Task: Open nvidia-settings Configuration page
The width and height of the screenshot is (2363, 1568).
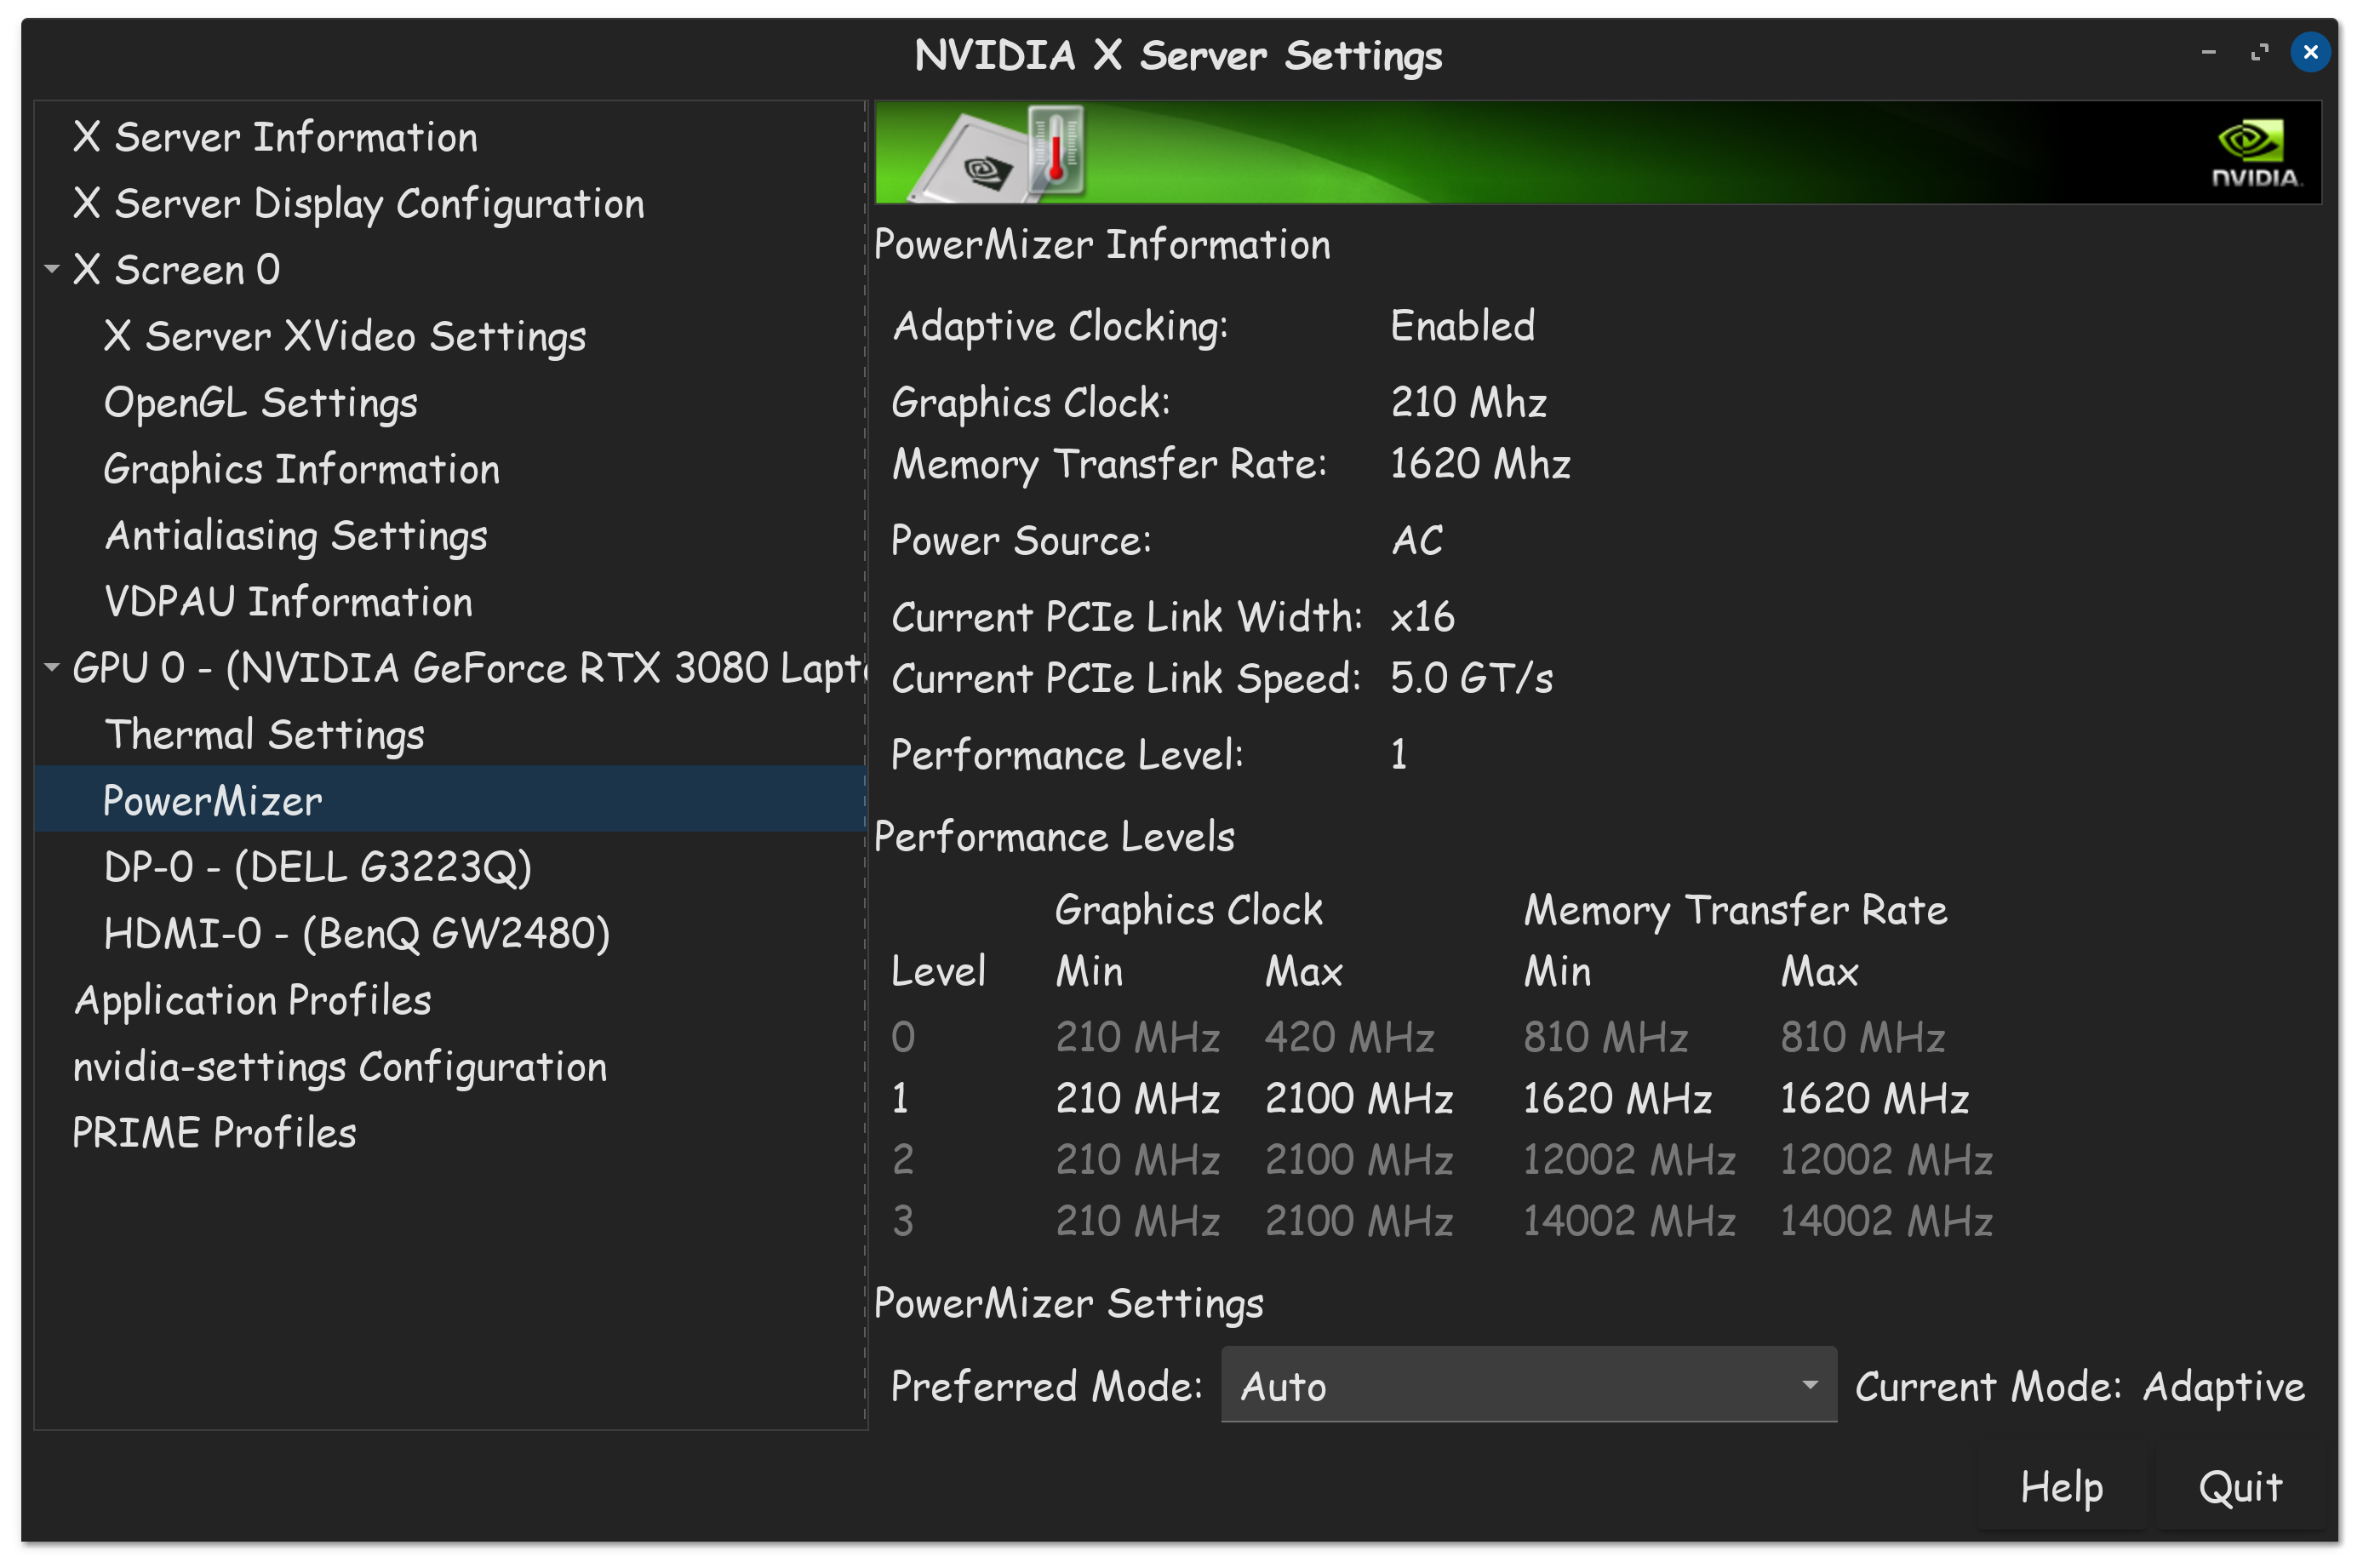Action: pos(339,1066)
